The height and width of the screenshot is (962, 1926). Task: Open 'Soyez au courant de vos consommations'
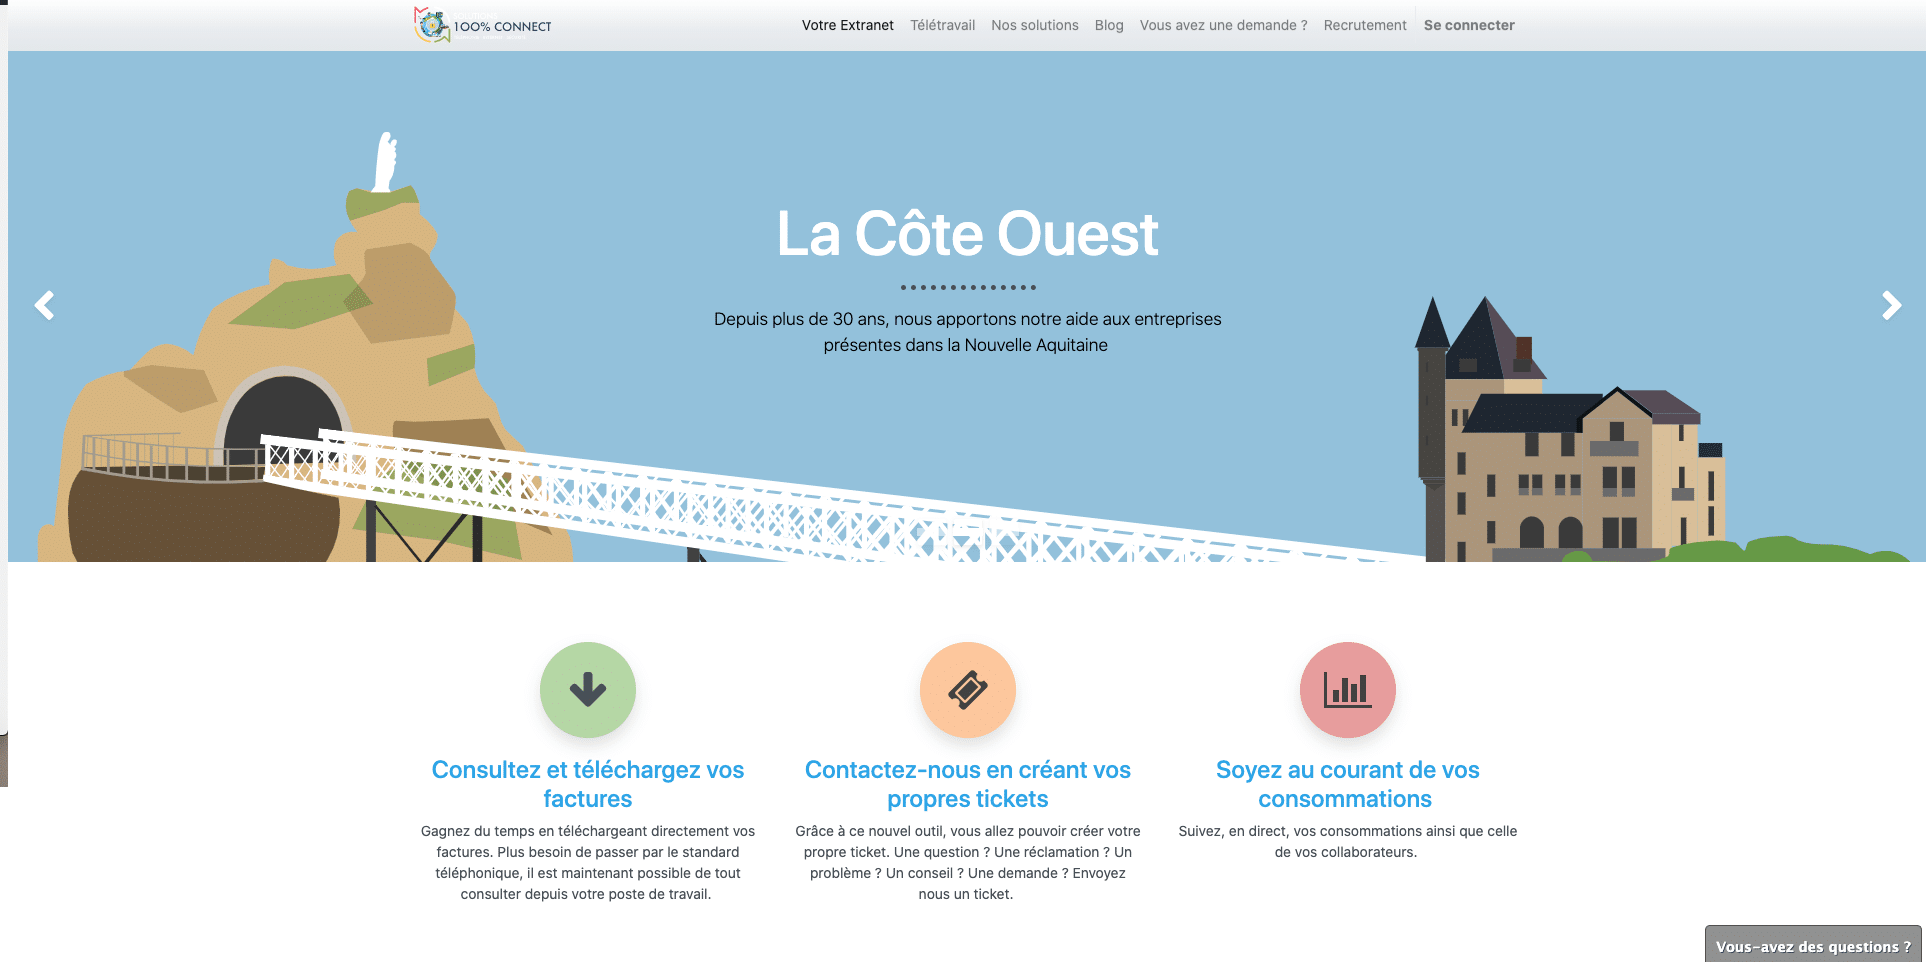pos(1347,784)
